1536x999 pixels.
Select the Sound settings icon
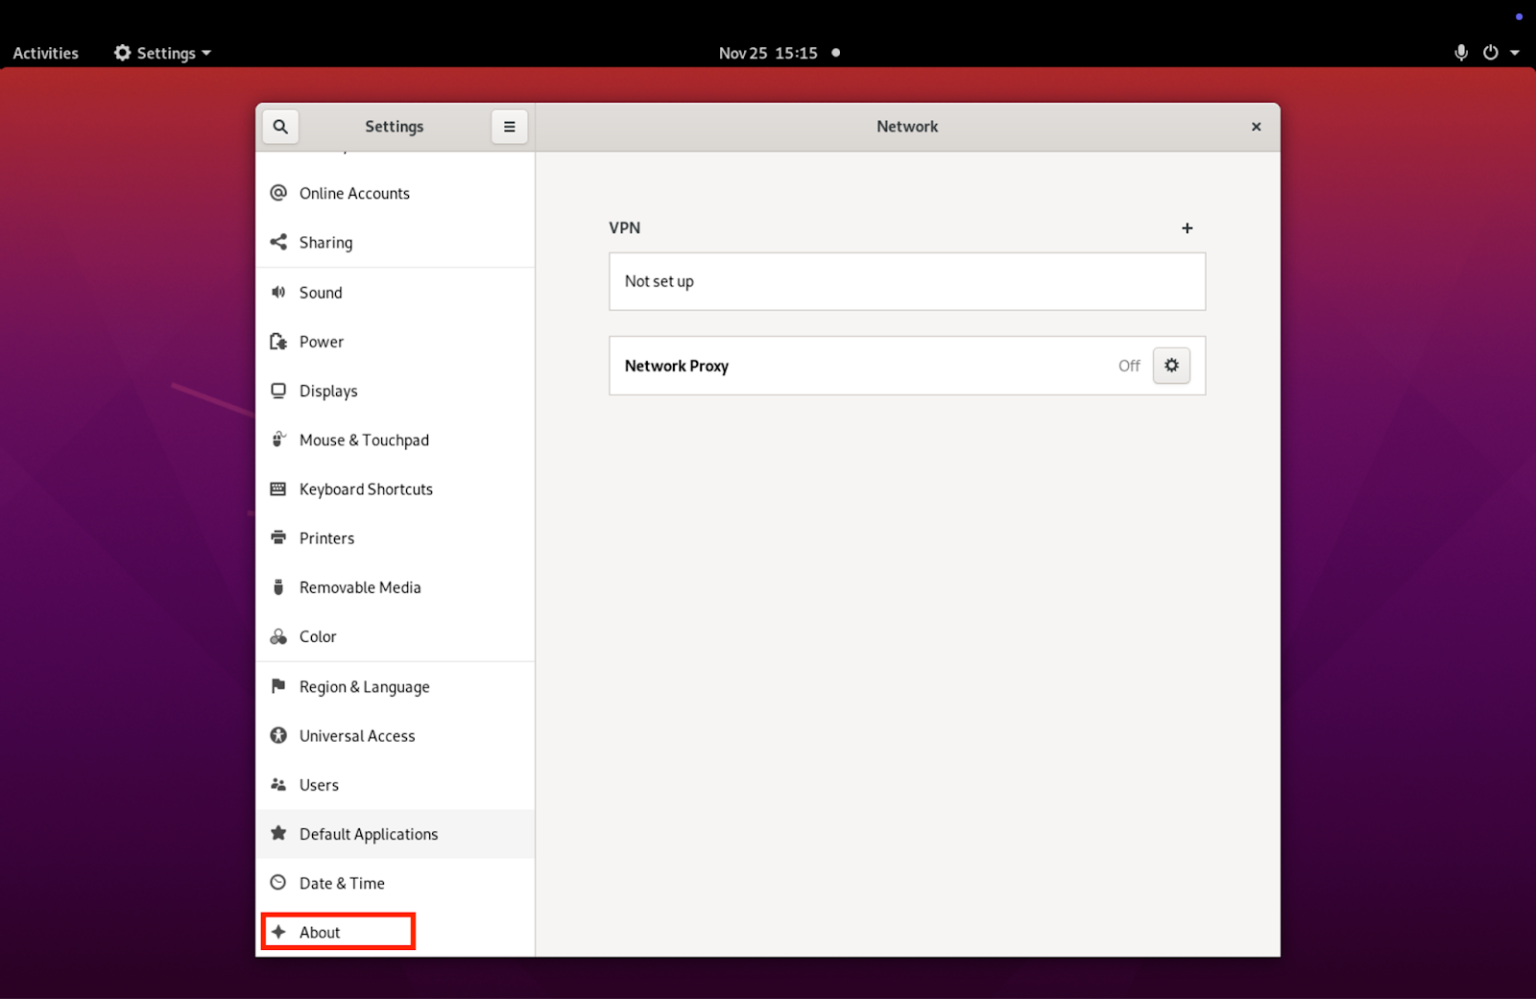pyautogui.click(x=278, y=292)
